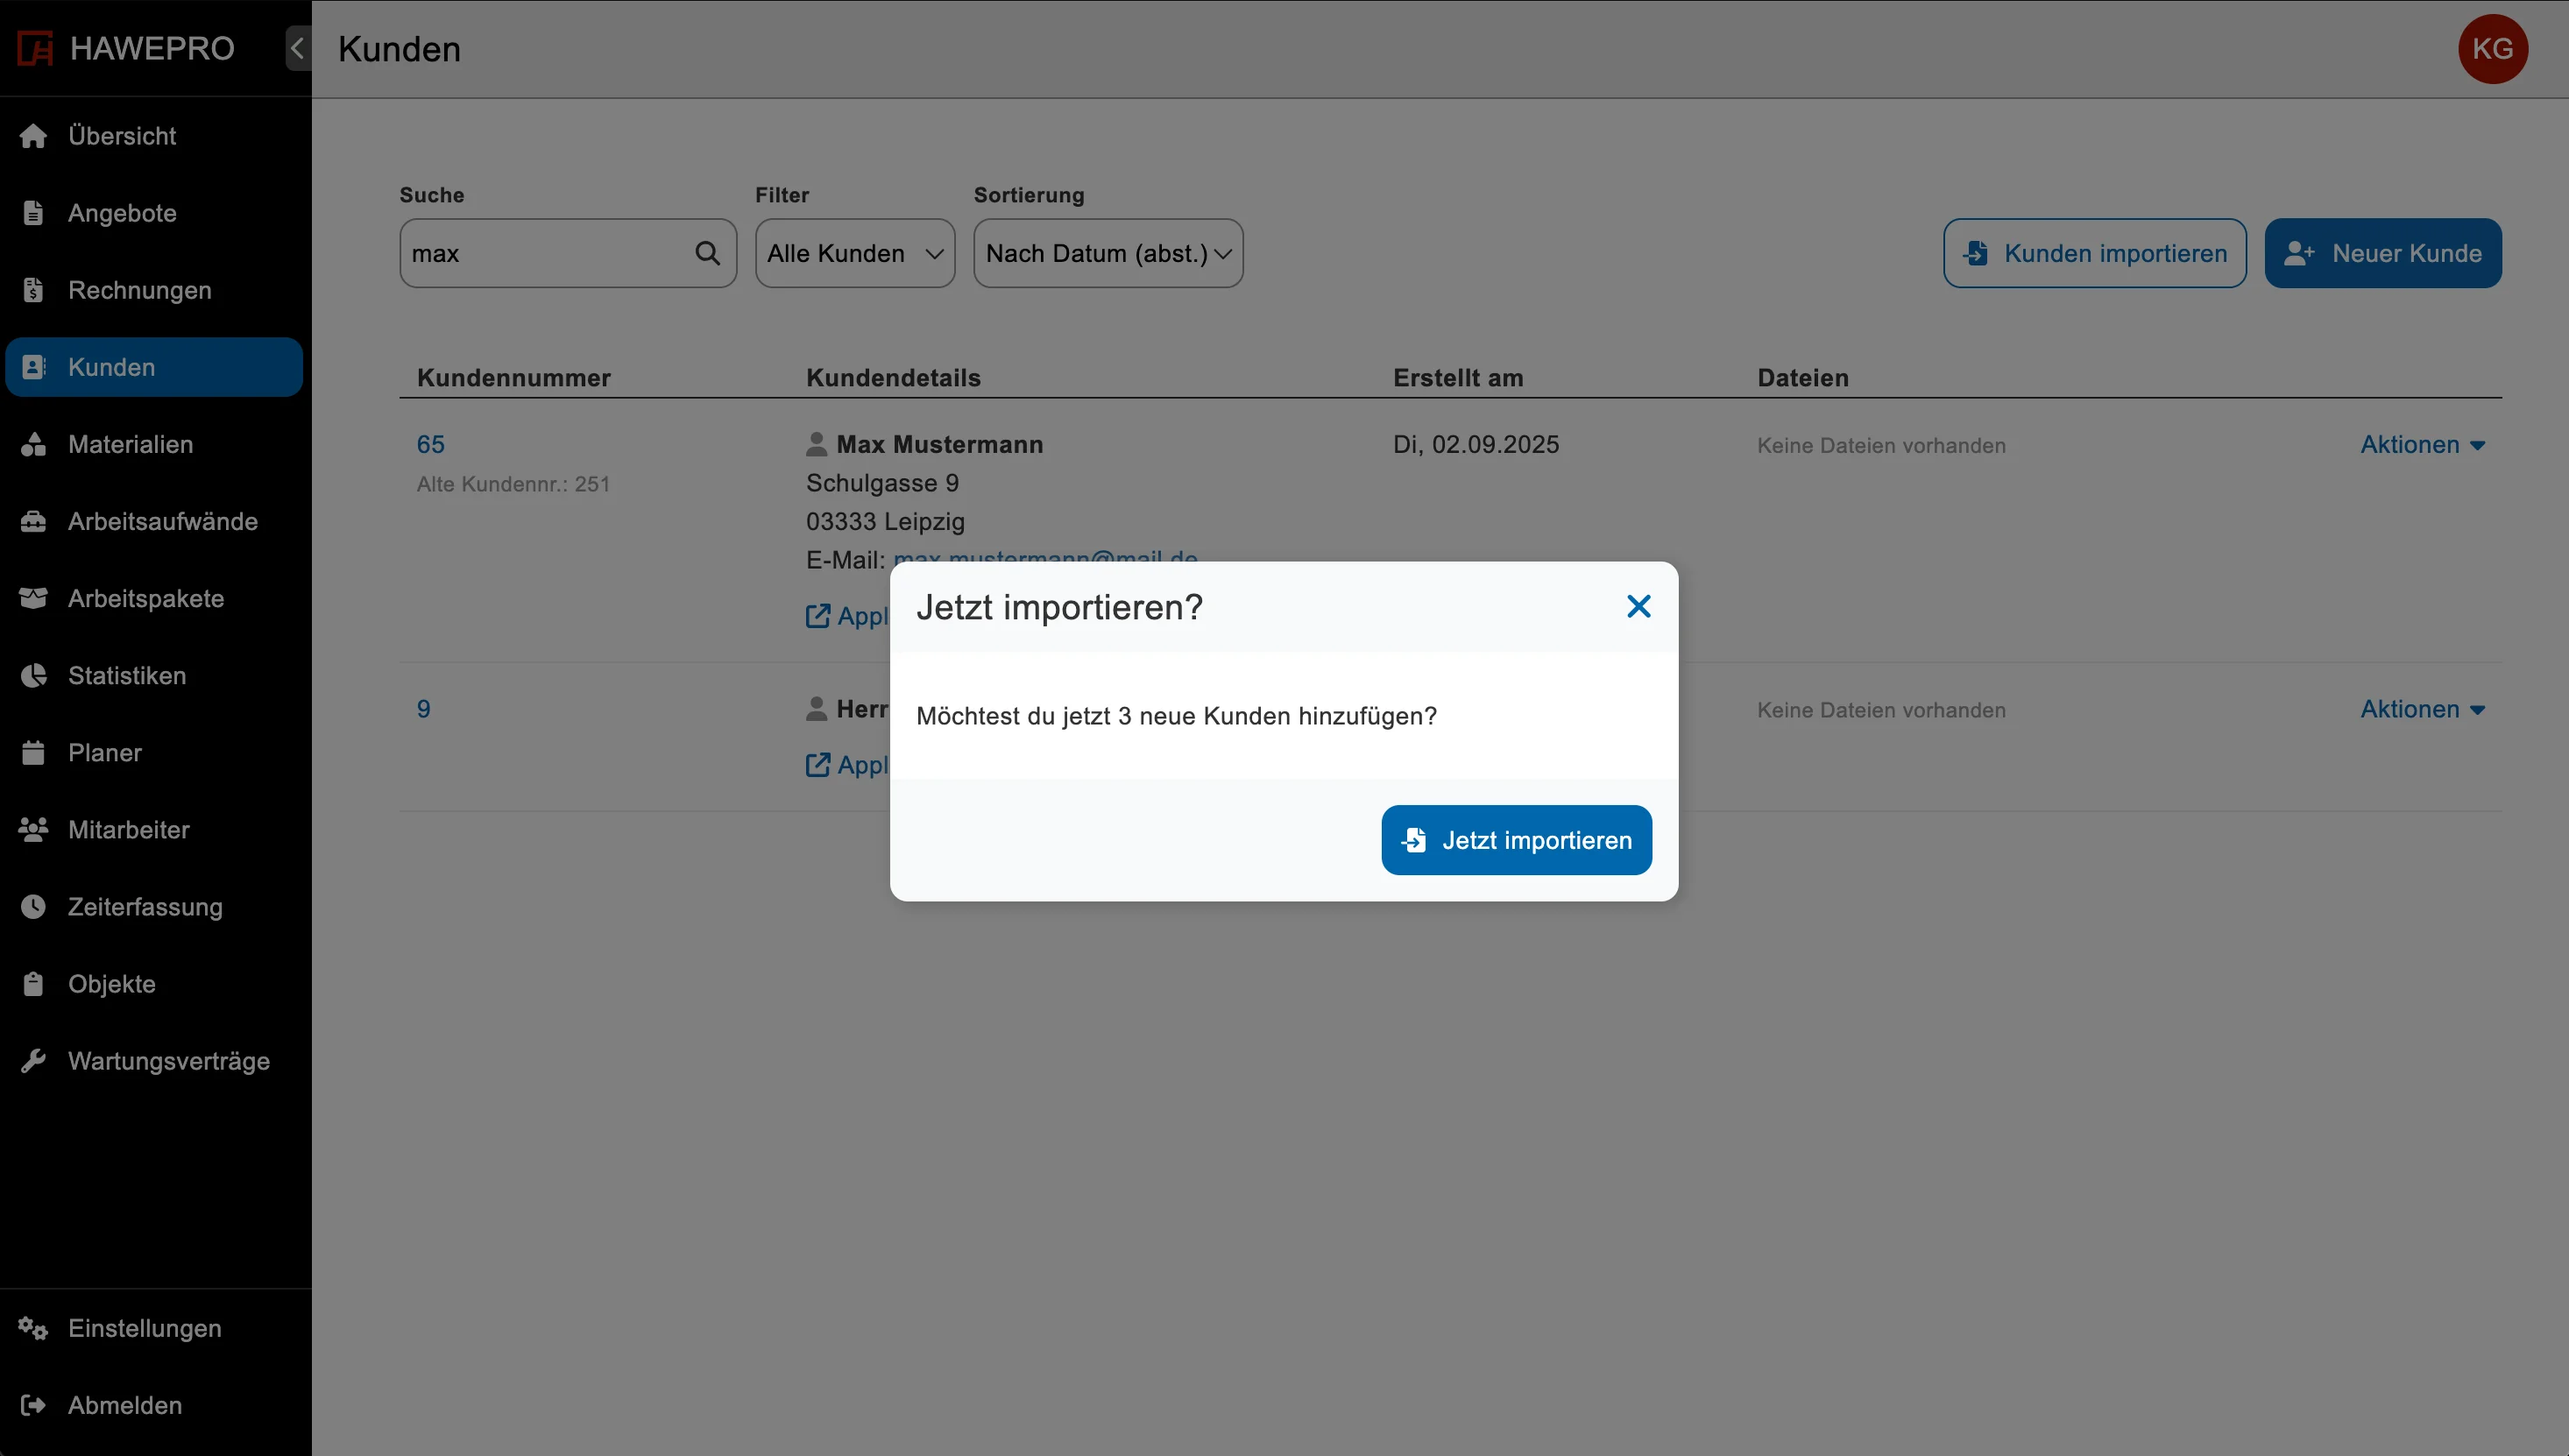Open Arbeitsaufwände in the sidebar
Image resolution: width=2569 pixels, height=1456 pixels.
(154, 521)
